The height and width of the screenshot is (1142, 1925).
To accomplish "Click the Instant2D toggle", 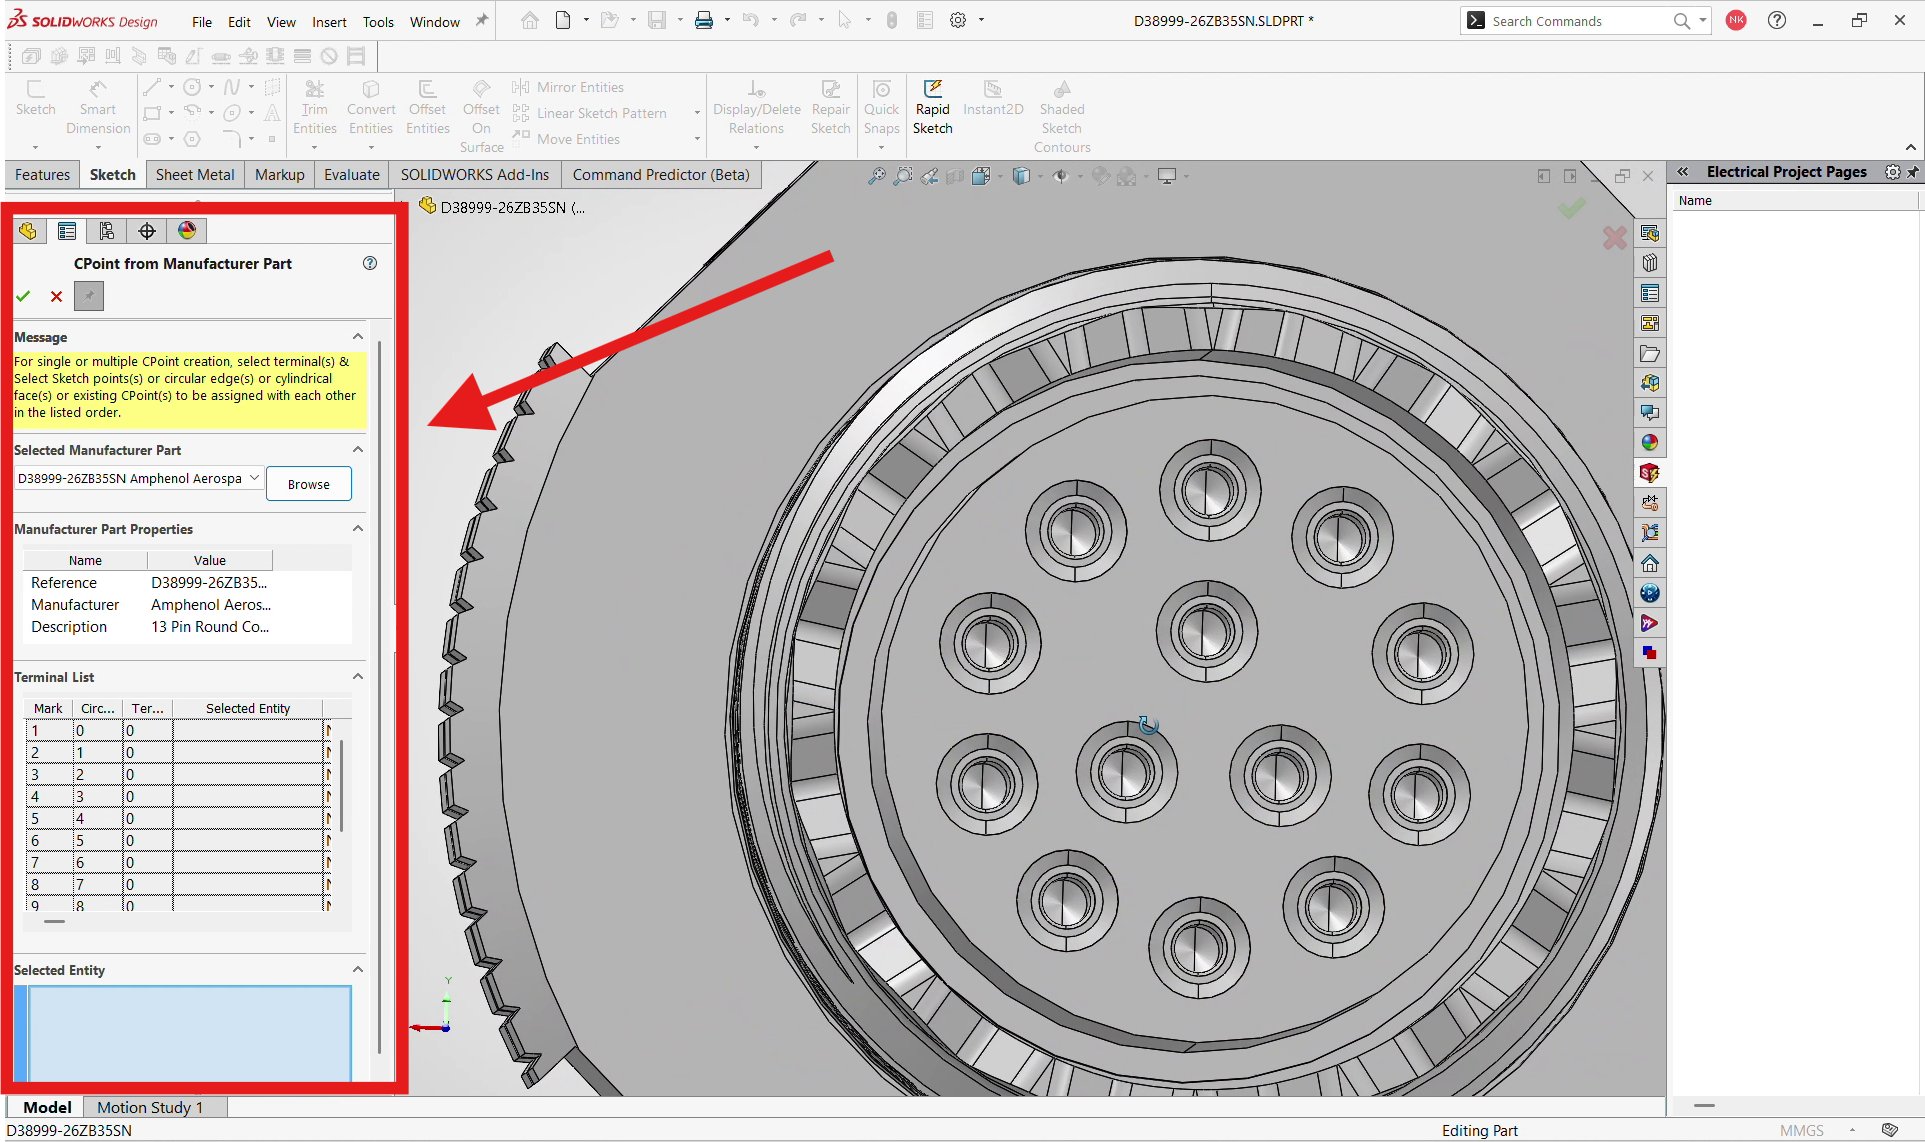I will (993, 99).
